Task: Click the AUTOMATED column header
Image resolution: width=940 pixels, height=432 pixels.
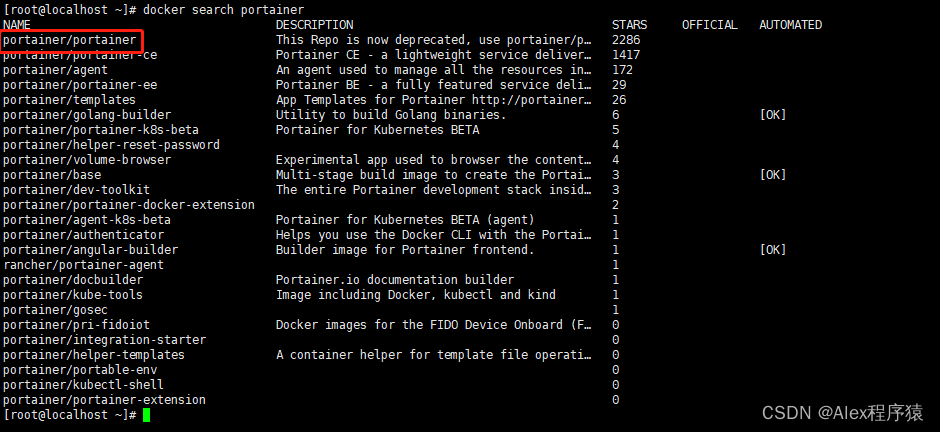Action: tap(791, 25)
